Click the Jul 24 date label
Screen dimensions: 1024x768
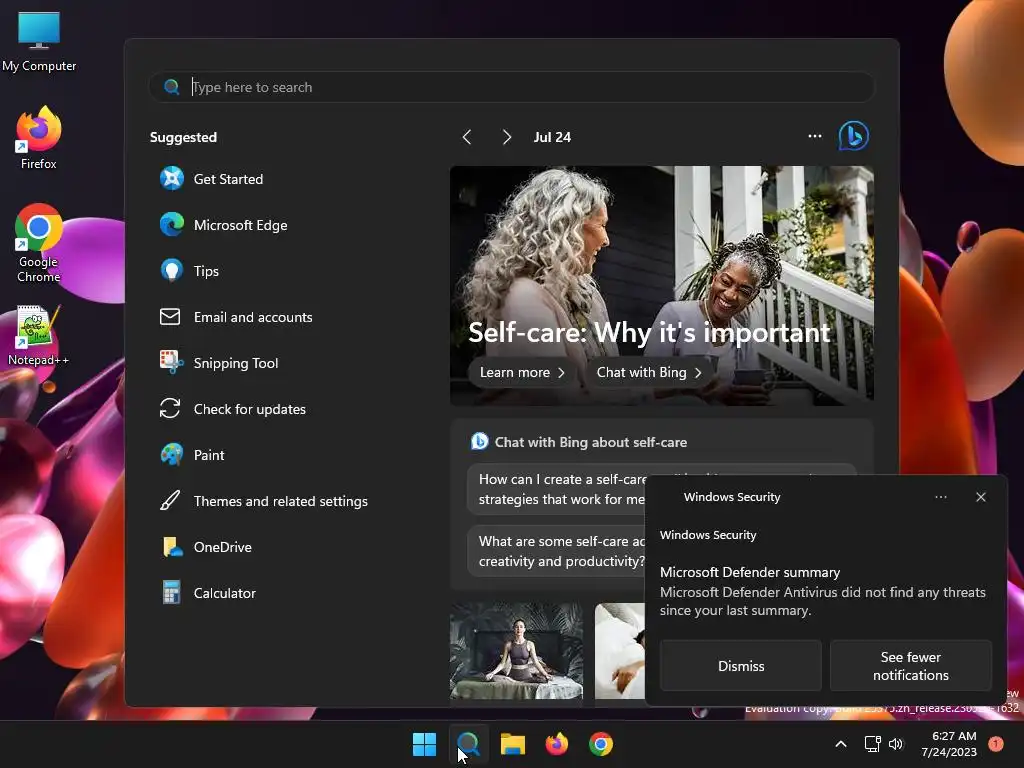pos(552,137)
